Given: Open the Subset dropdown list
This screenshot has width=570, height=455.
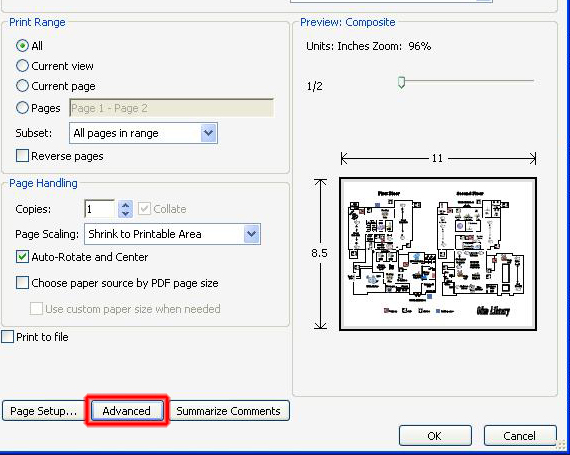Looking at the screenshot, I should coord(143,133).
